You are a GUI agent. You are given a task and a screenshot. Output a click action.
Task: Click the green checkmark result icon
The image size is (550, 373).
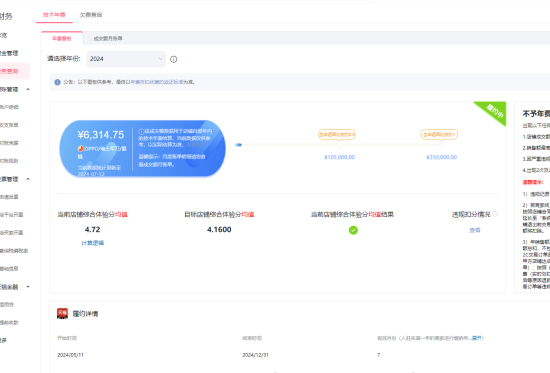tap(353, 230)
